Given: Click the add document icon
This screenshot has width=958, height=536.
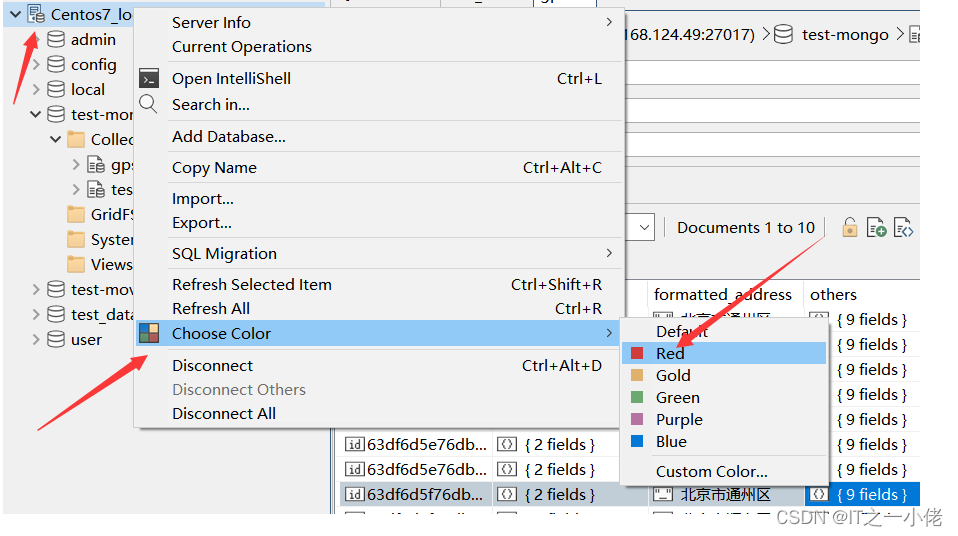Looking at the screenshot, I should point(876,227).
